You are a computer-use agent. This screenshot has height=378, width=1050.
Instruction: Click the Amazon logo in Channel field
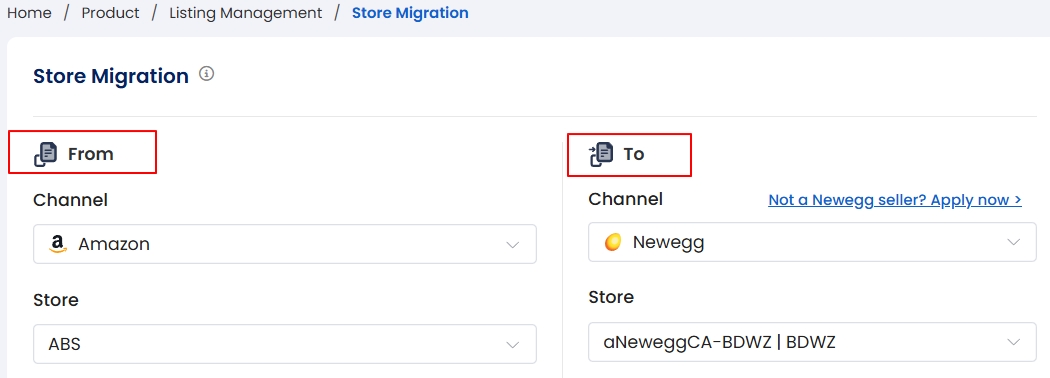point(58,244)
